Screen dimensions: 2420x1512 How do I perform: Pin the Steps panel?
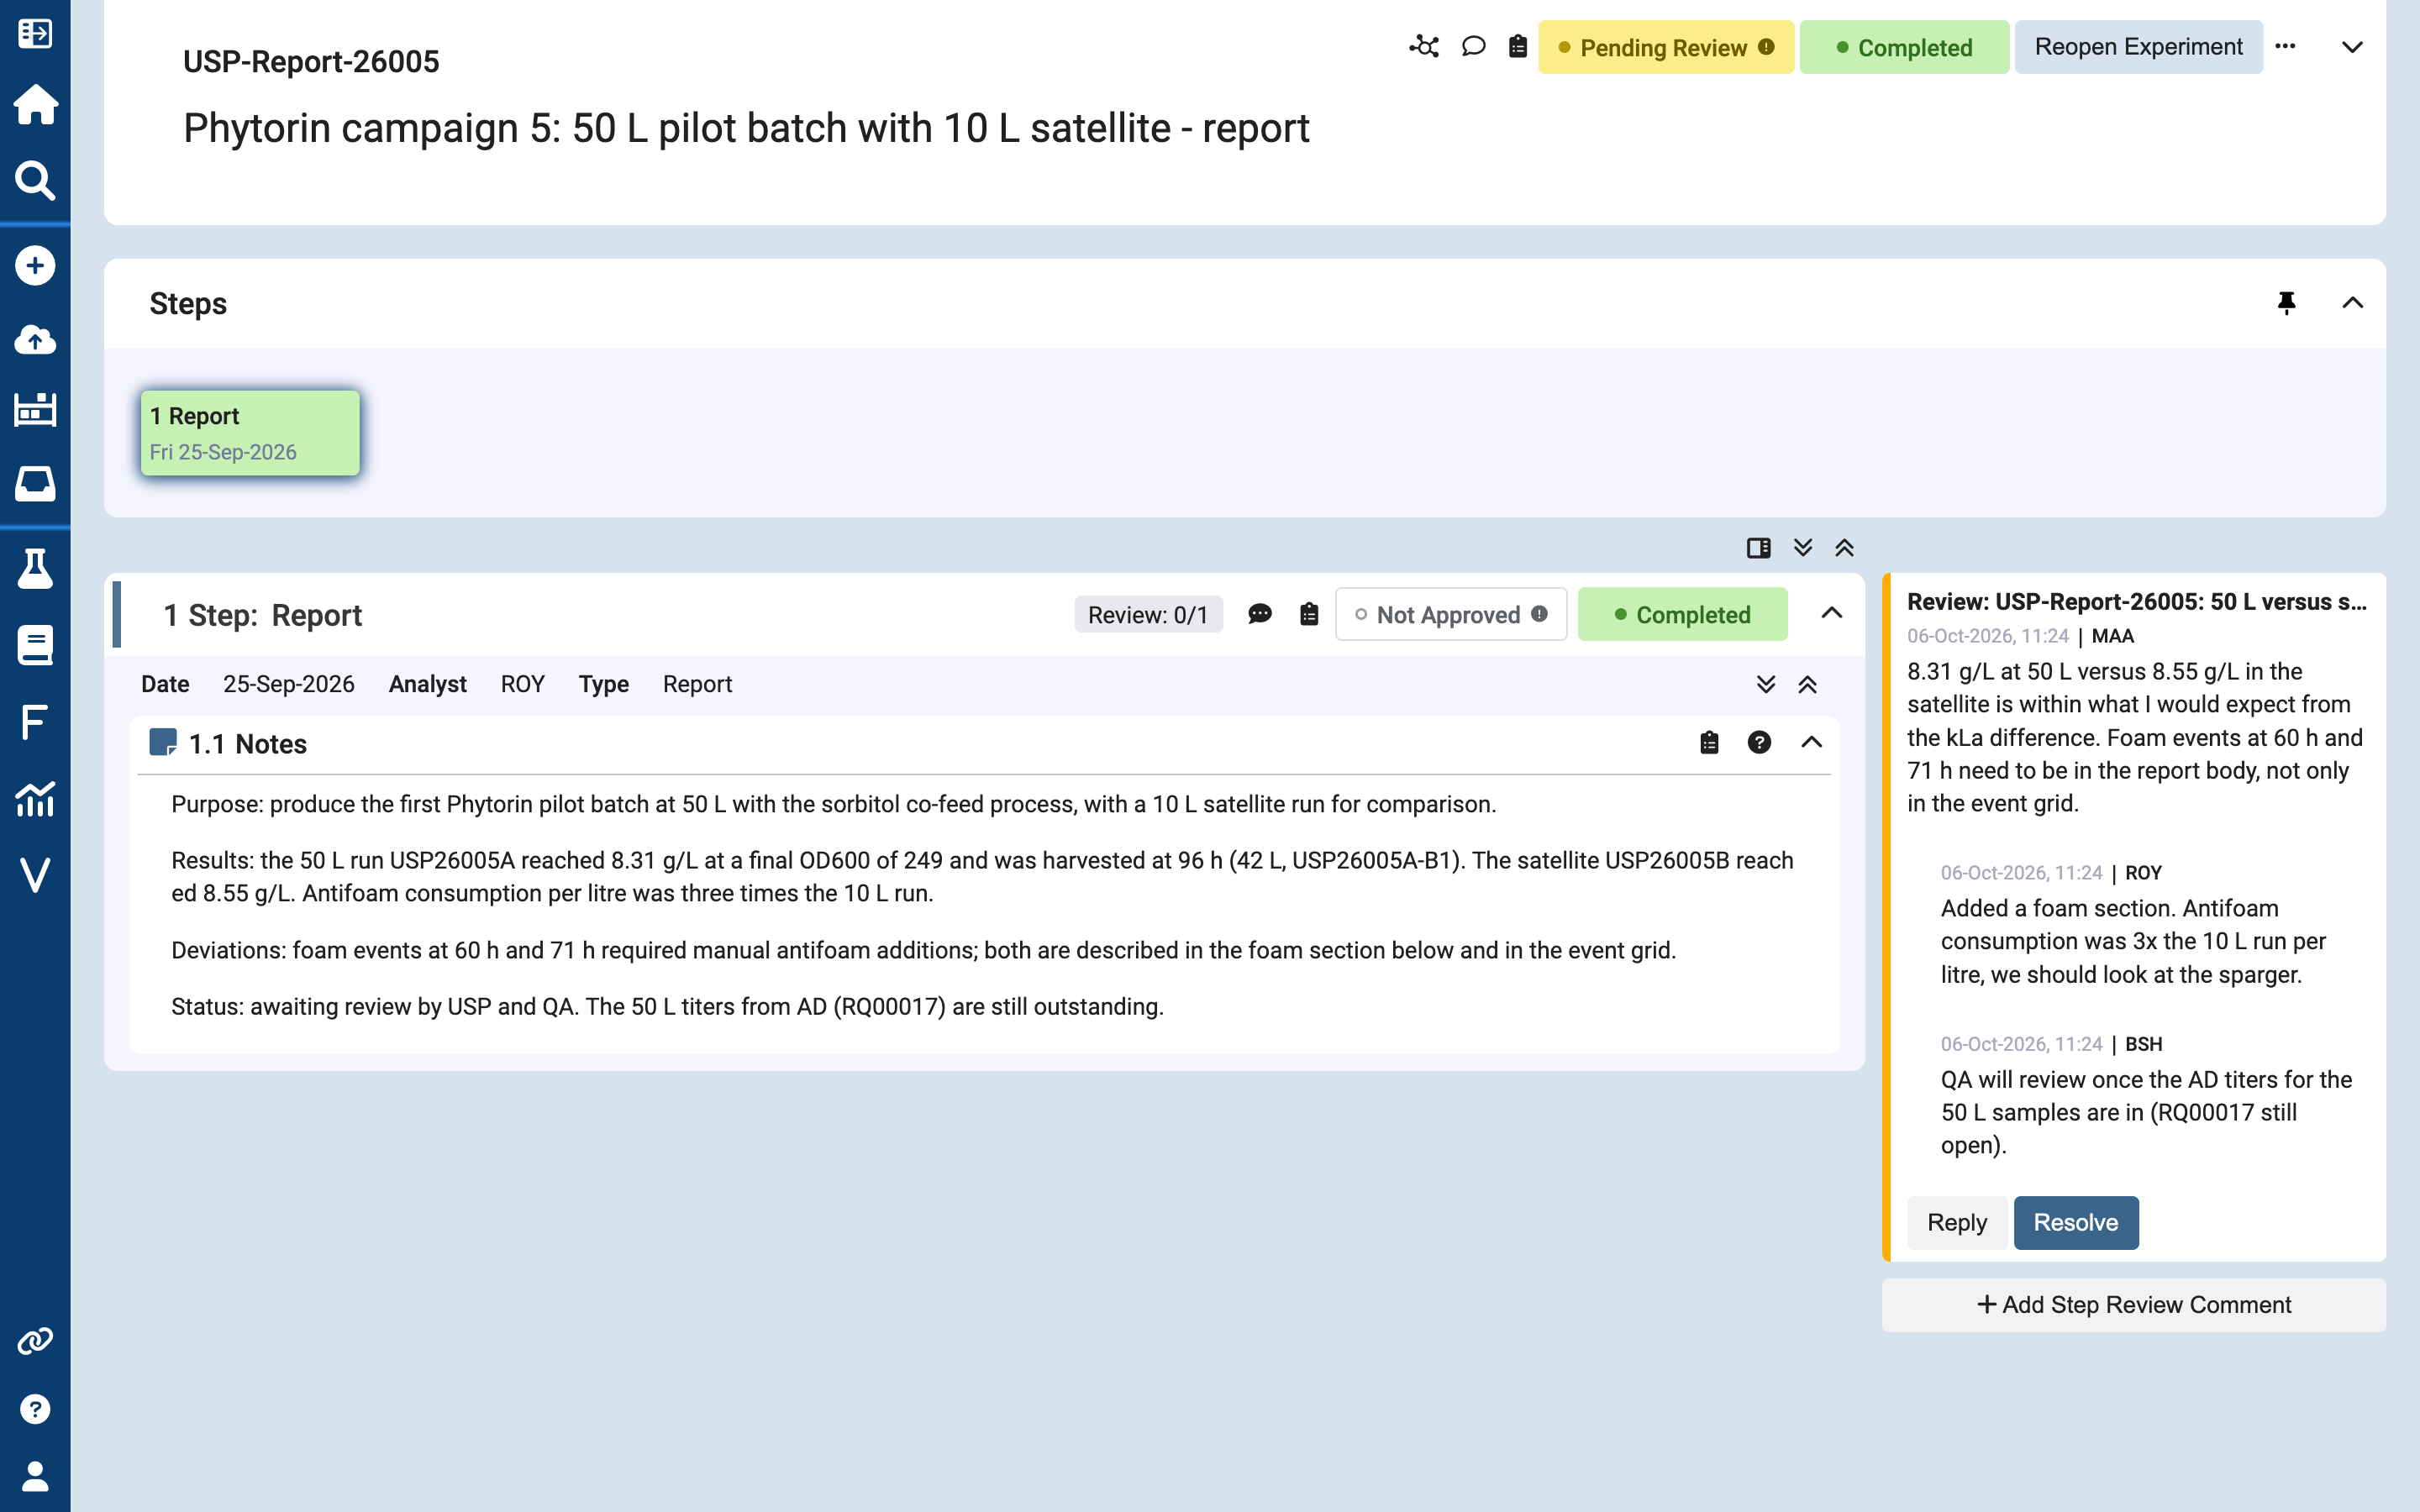tap(2286, 303)
